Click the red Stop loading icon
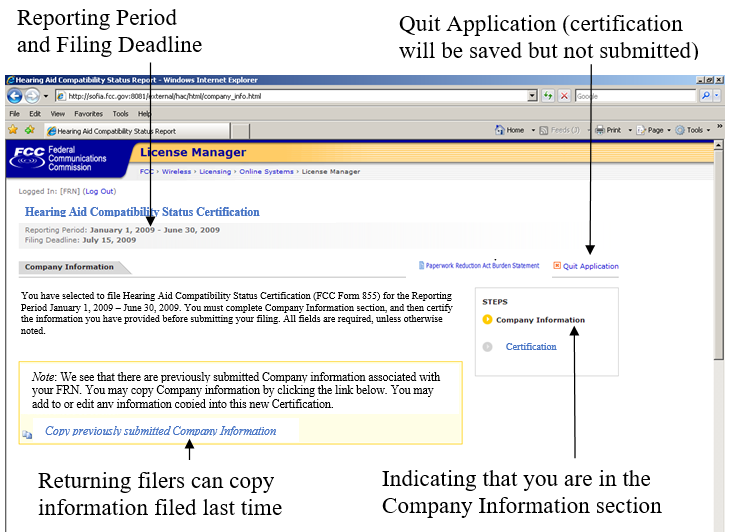 [564, 96]
